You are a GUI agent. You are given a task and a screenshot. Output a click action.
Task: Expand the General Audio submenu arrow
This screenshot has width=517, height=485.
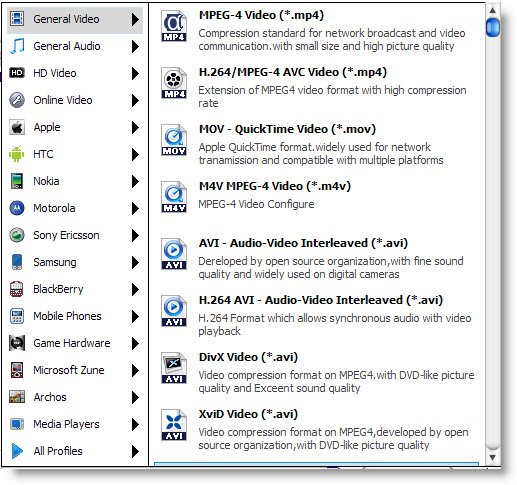(135, 46)
